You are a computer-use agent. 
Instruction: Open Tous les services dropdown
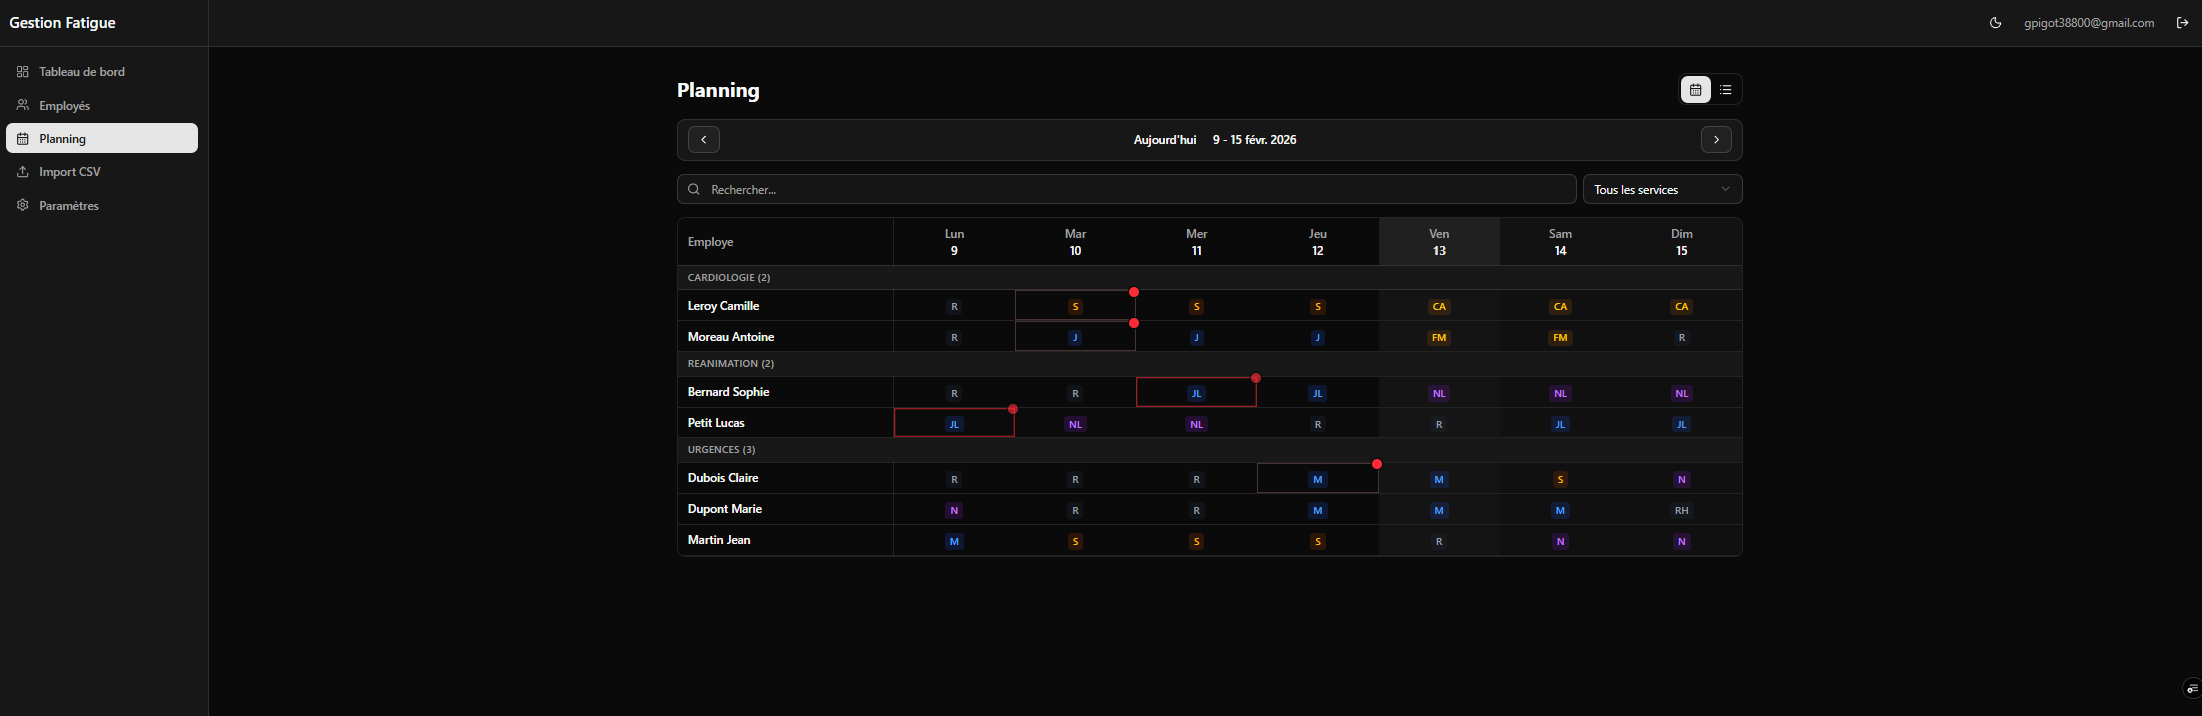(x=1661, y=190)
